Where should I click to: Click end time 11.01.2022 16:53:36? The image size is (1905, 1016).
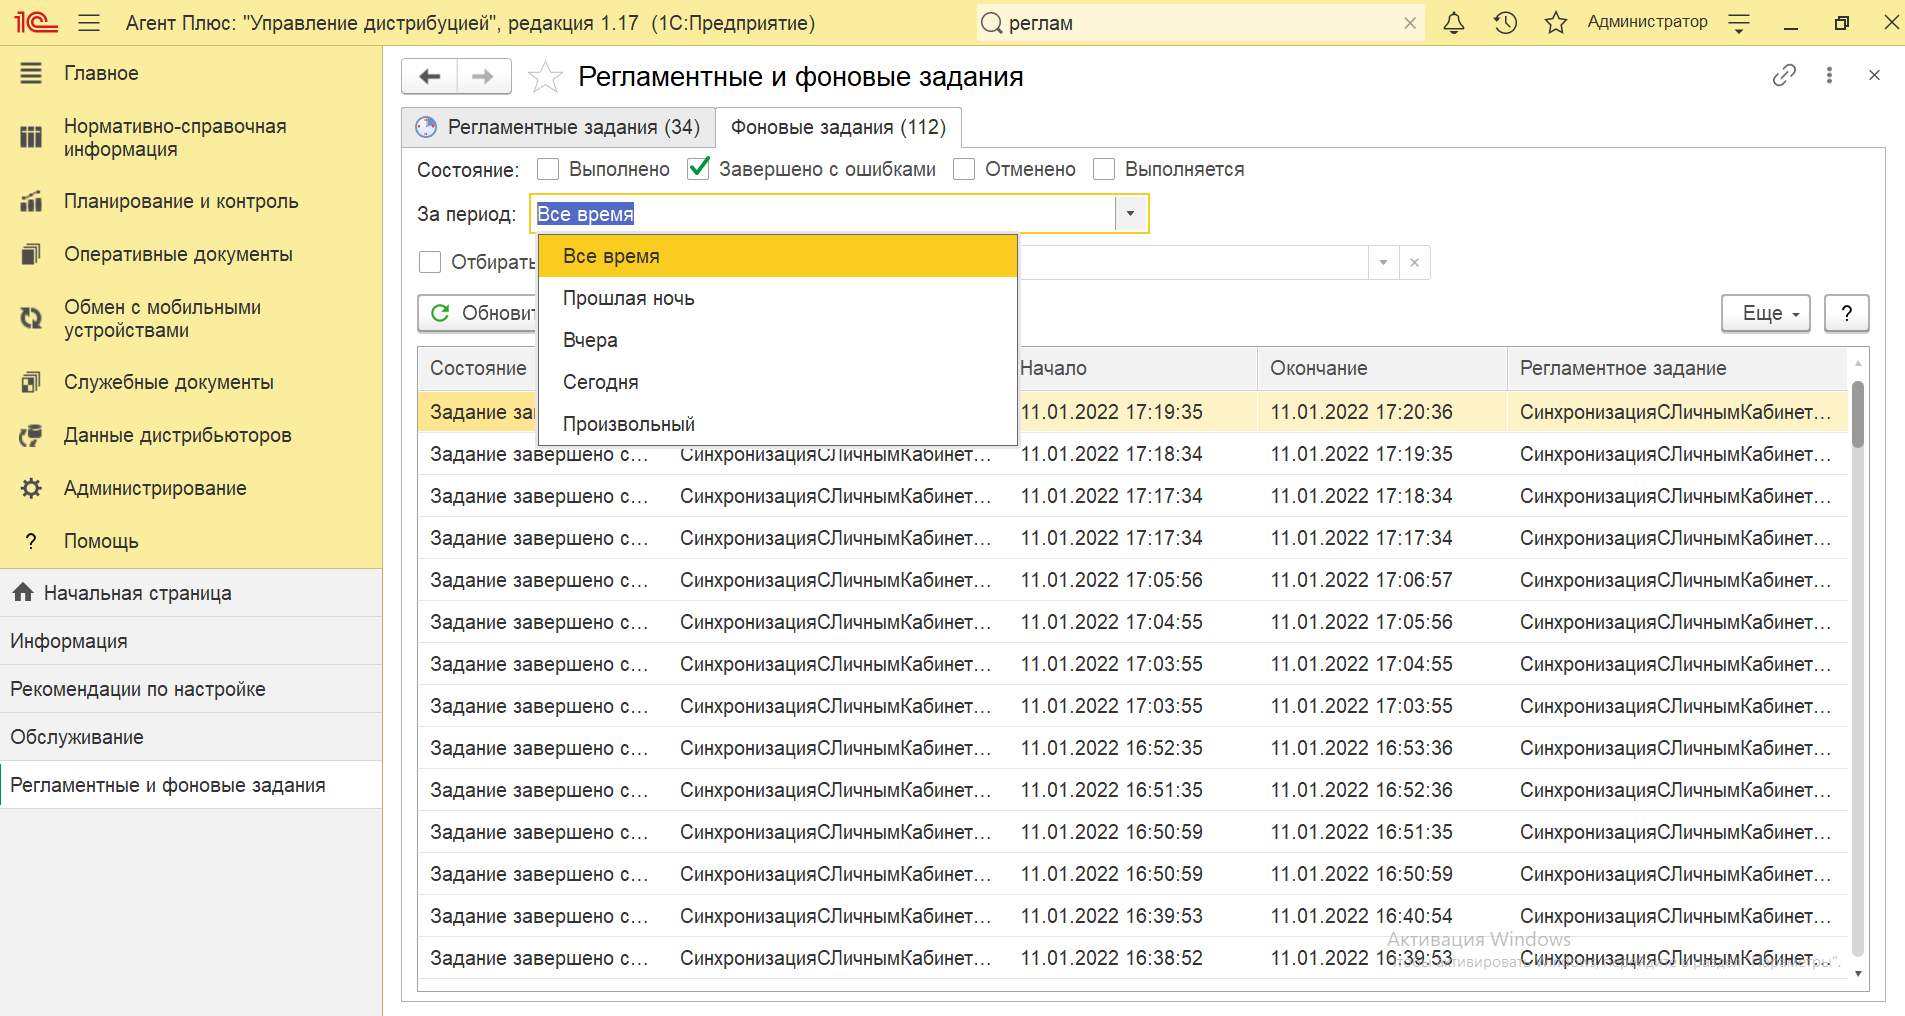tap(1361, 748)
